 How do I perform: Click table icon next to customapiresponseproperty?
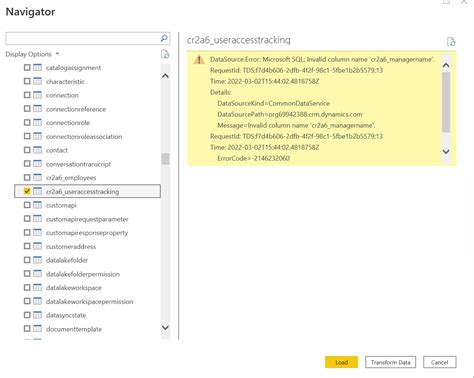(x=38, y=232)
